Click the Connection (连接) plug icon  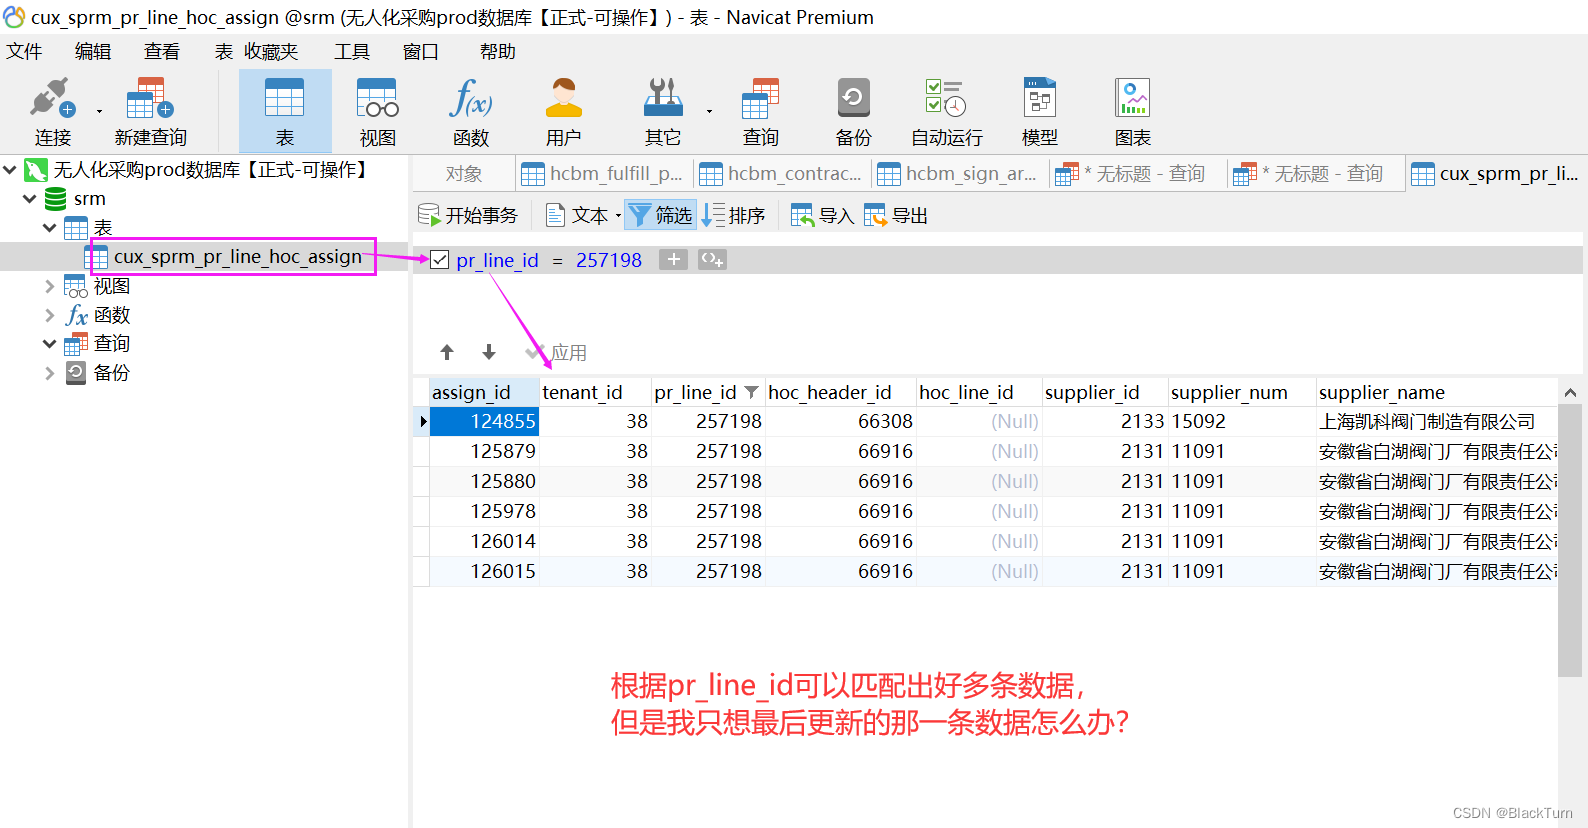52,98
